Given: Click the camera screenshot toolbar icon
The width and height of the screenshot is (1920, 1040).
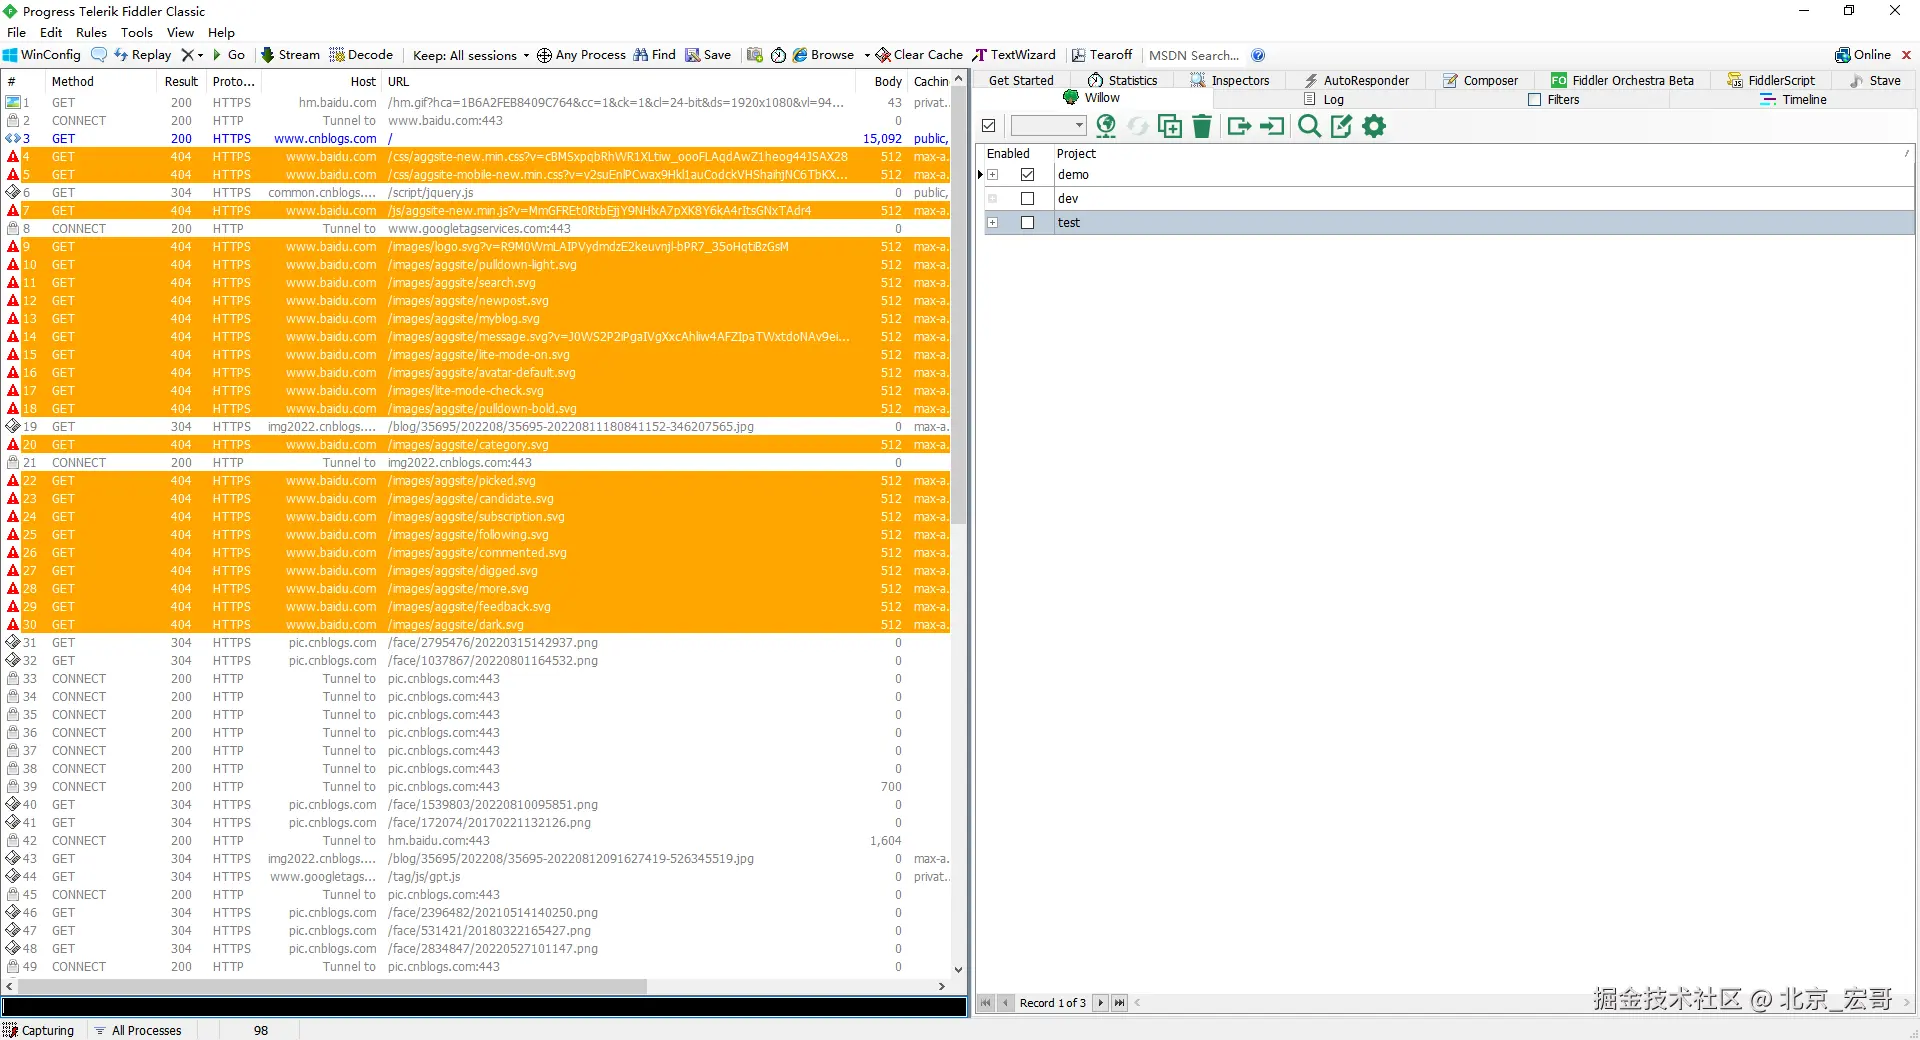Looking at the screenshot, I should point(755,55).
